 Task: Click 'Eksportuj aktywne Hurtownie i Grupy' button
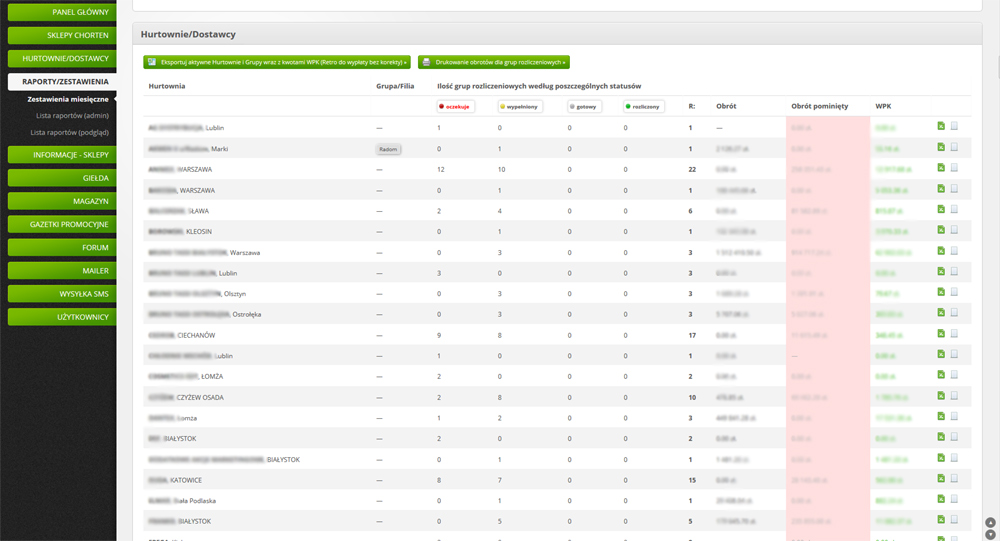(x=277, y=62)
